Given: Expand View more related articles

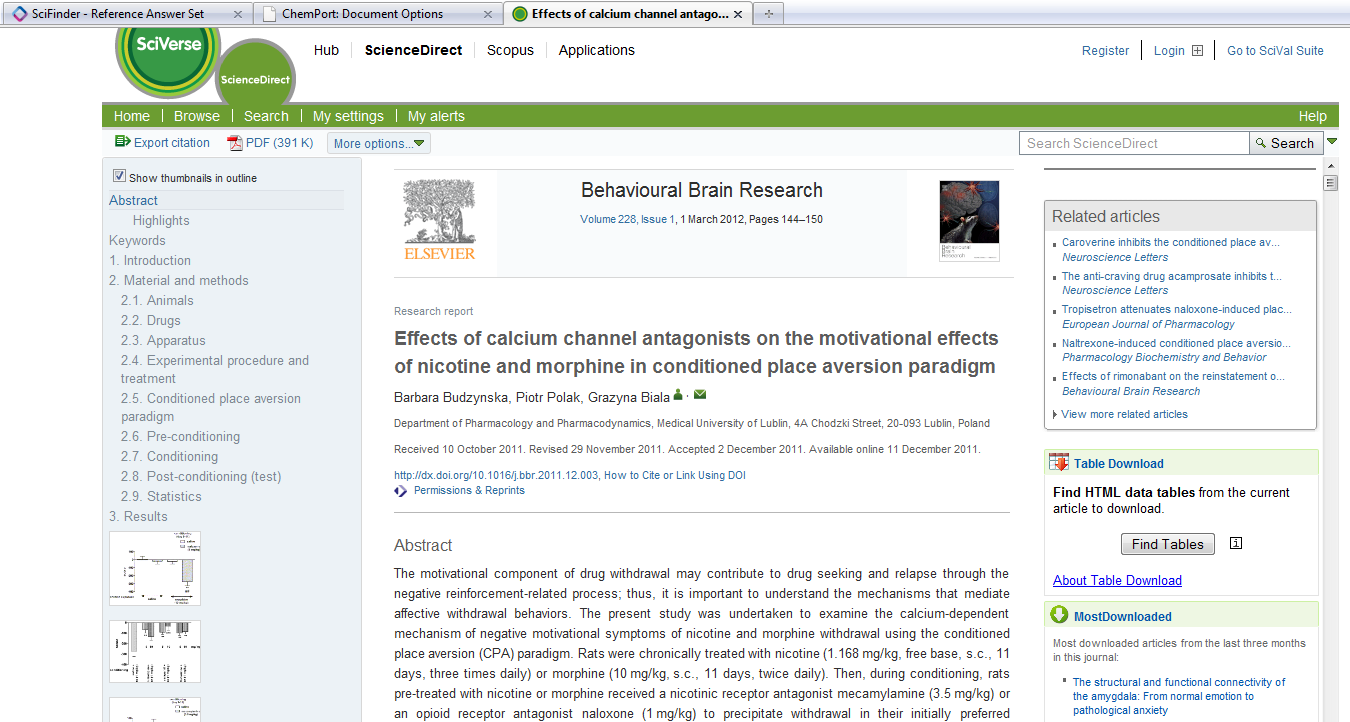Looking at the screenshot, I should pyautogui.click(x=1124, y=414).
